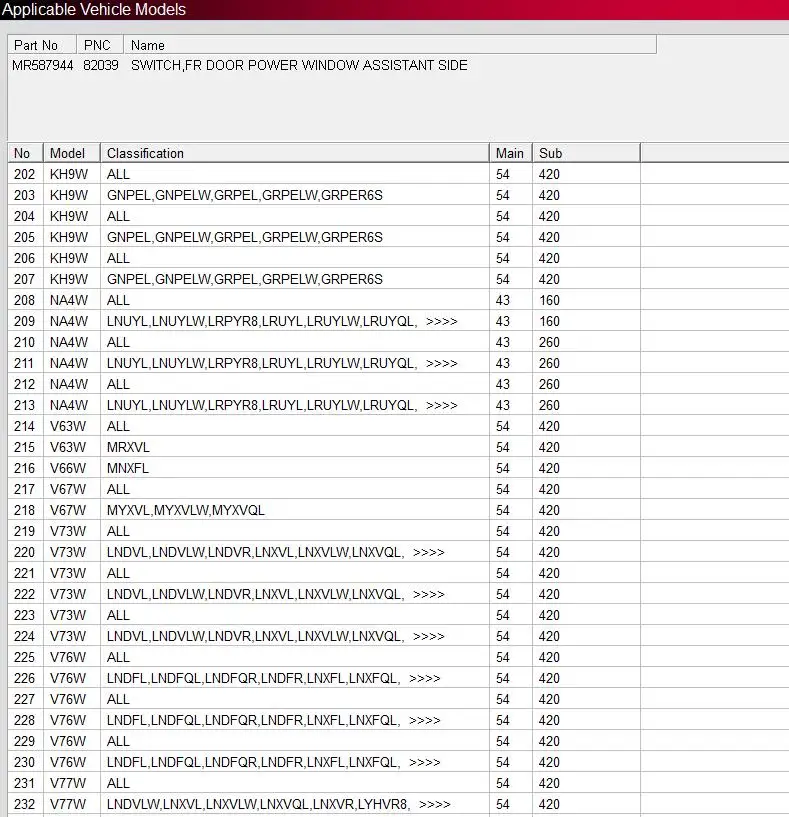Expand >>>> in row 228 classification

coord(425,720)
